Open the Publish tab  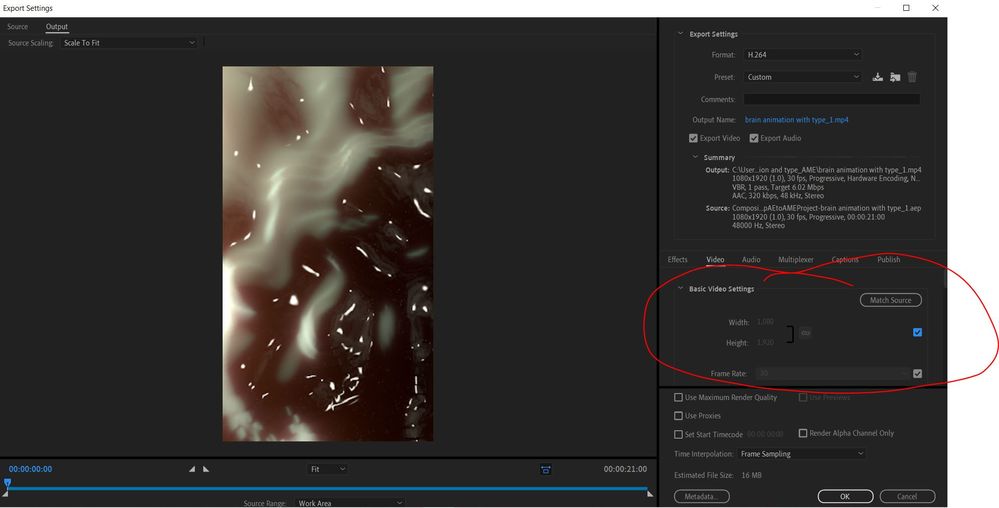[x=888, y=259]
